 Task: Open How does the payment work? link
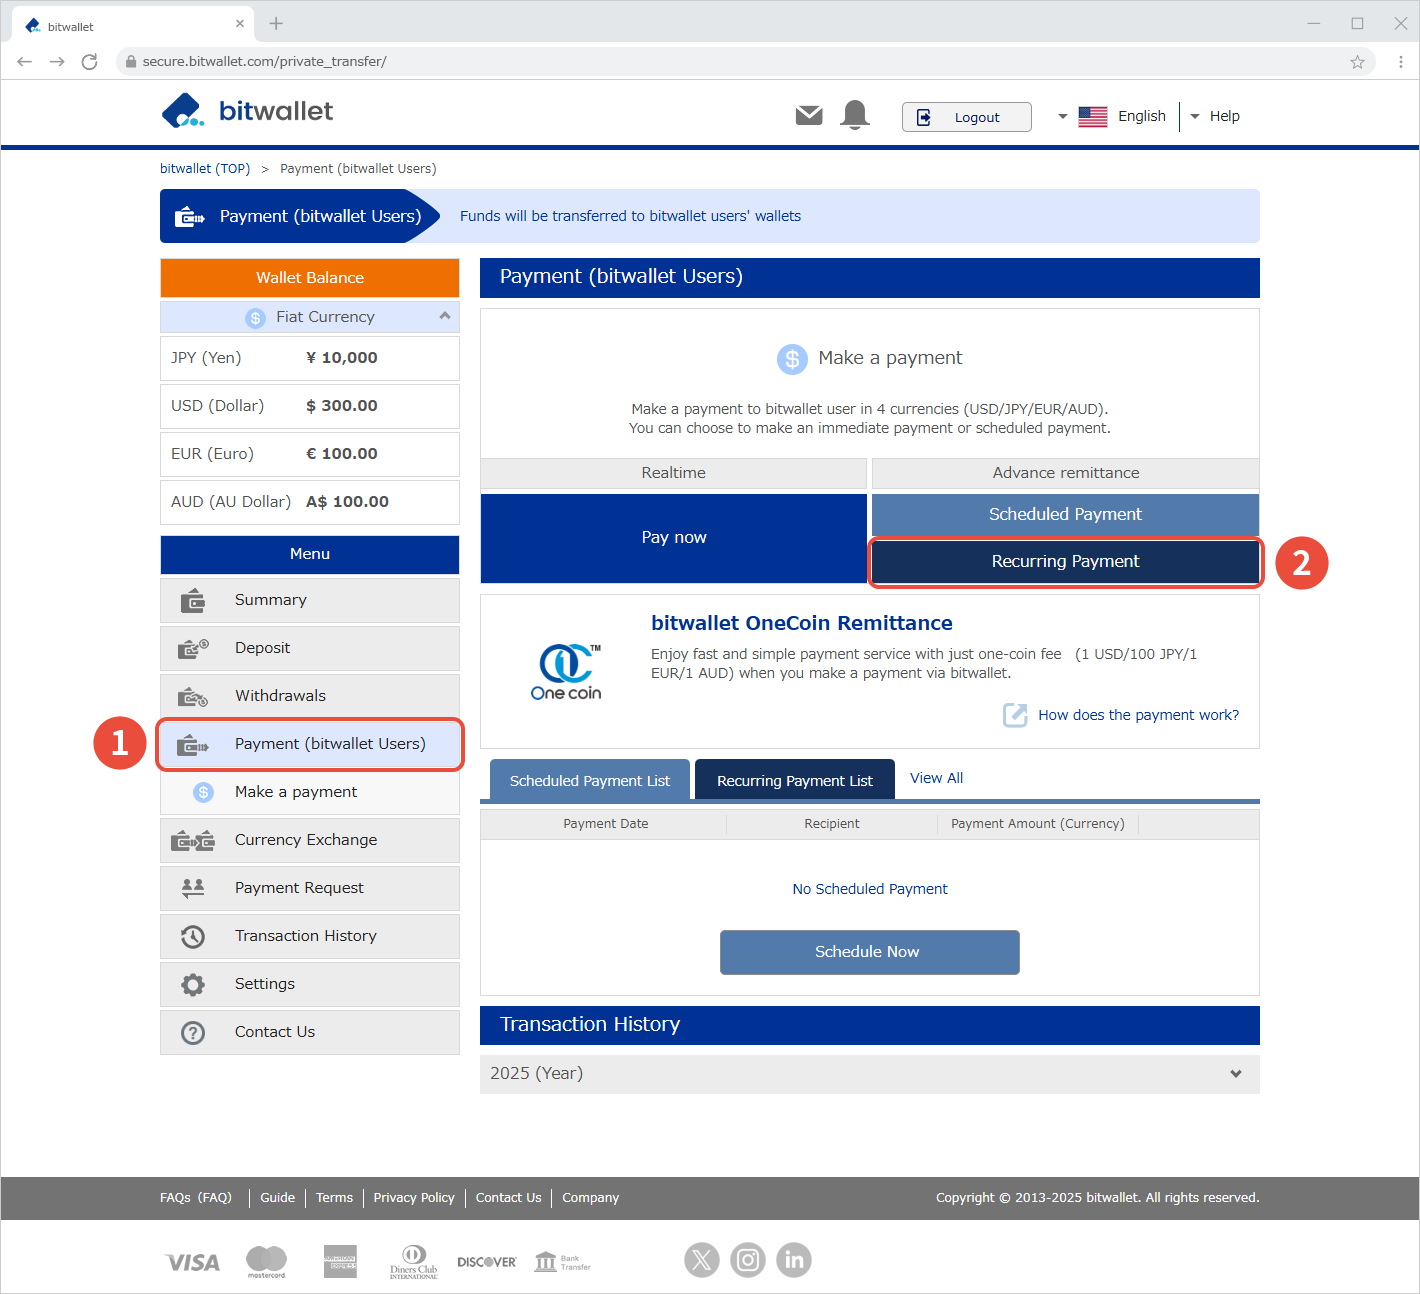coord(1138,715)
